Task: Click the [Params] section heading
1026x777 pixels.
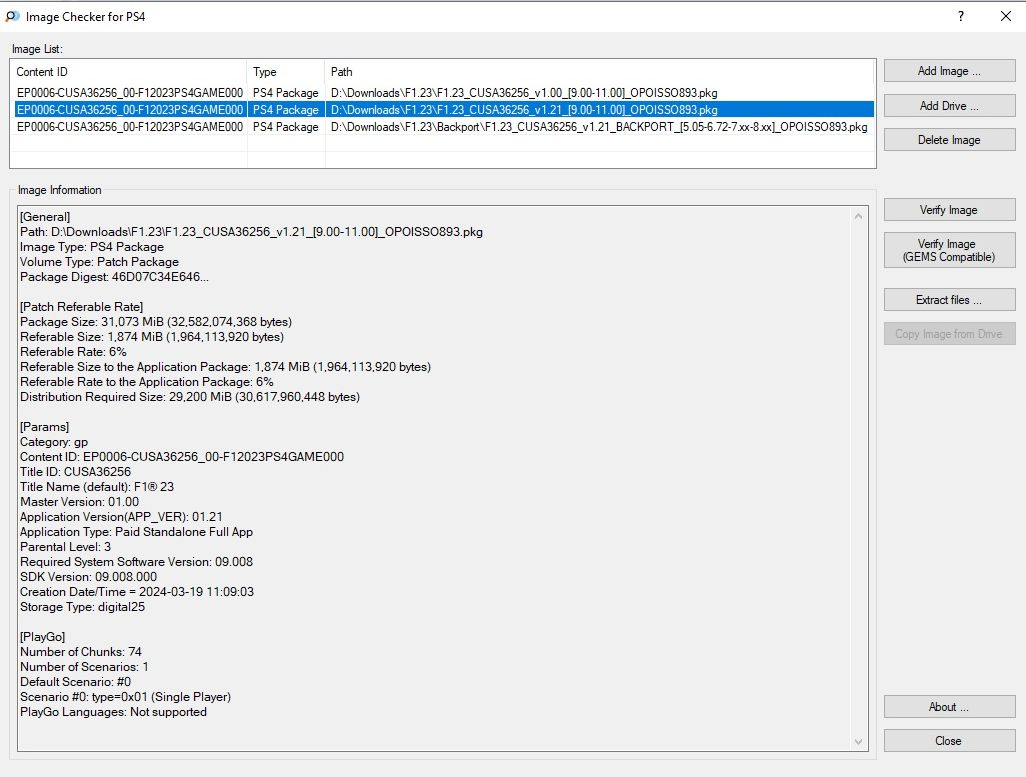Action: click(44, 427)
